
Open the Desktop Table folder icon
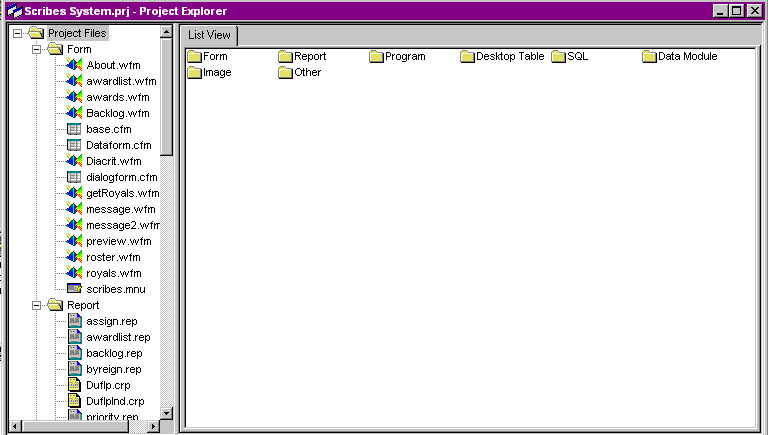(467, 57)
